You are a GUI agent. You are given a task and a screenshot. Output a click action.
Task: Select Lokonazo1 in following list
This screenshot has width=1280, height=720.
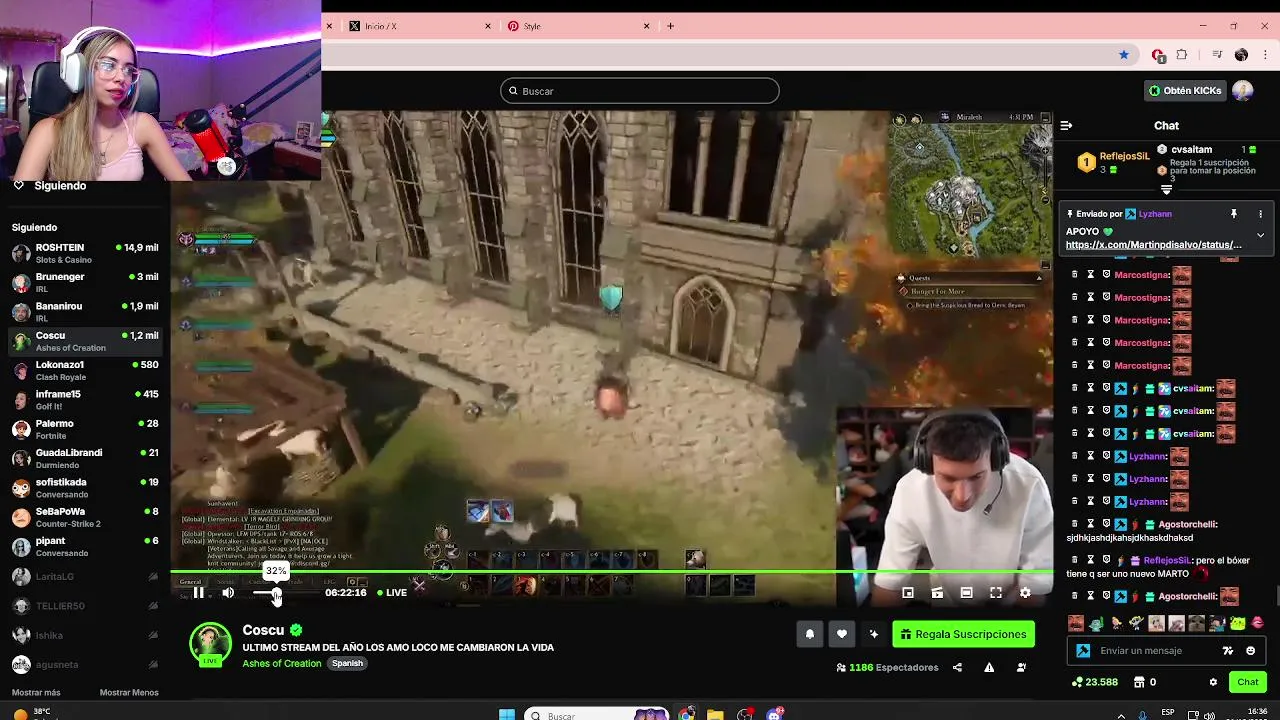(x=85, y=371)
